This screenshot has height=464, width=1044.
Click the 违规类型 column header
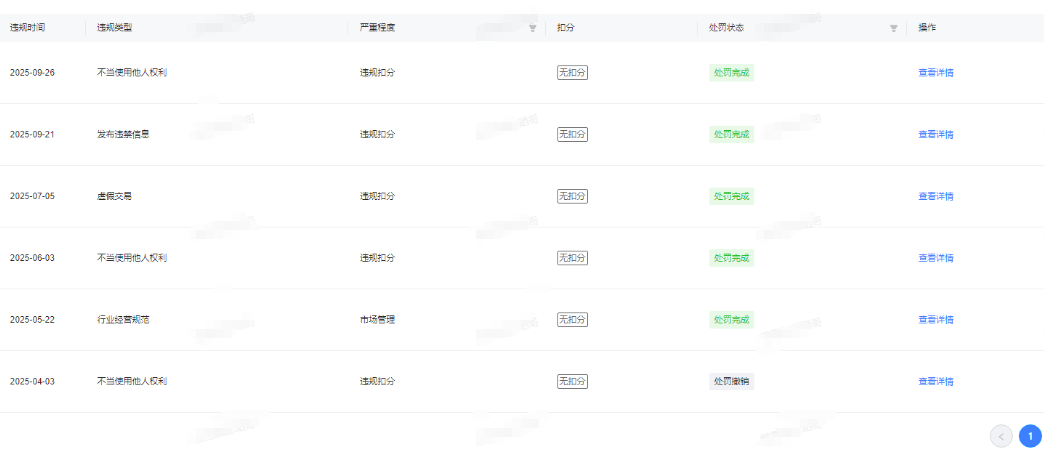(114, 27)
